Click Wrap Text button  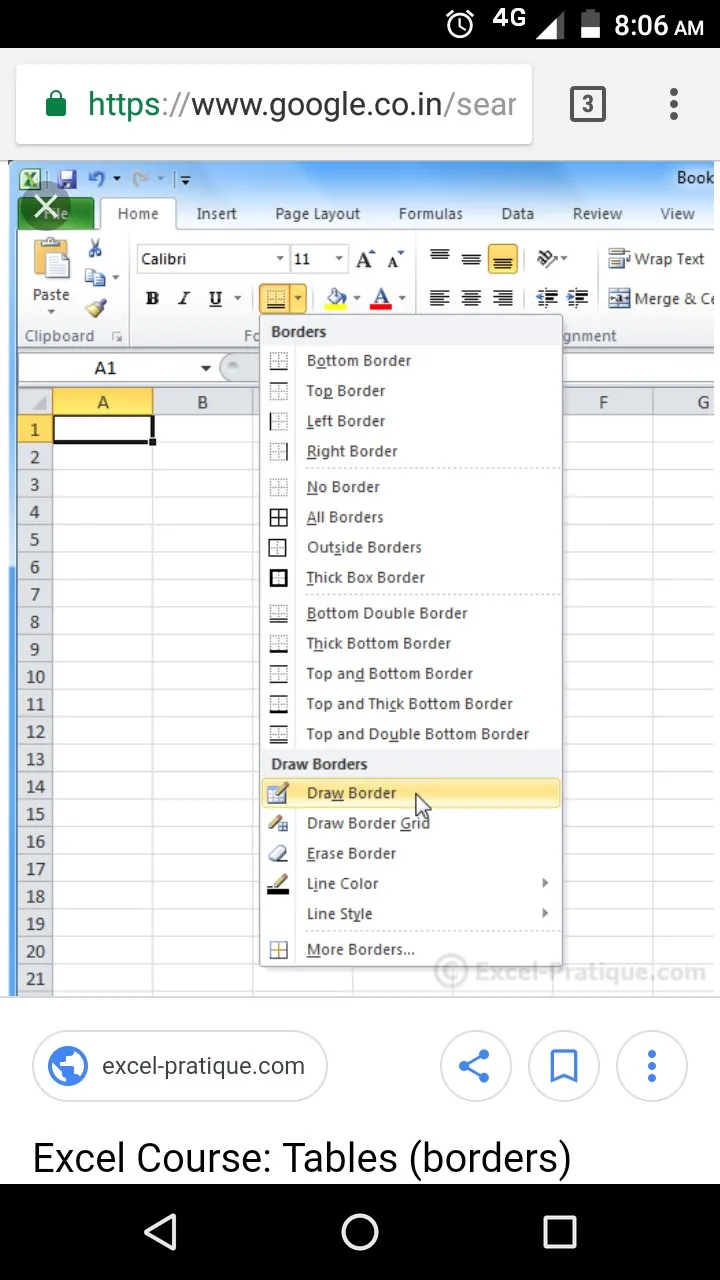[657, 259]
